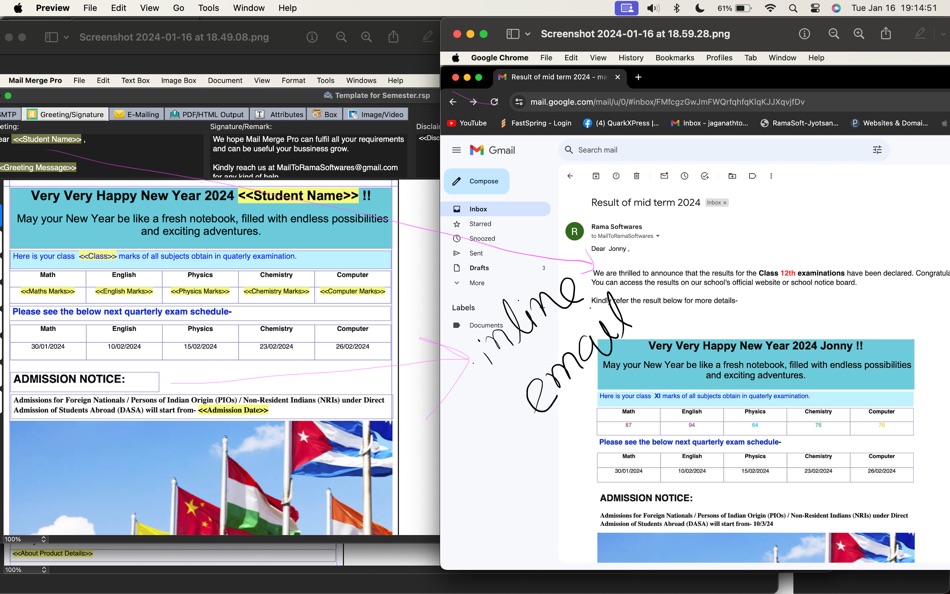Delete the email using the trash icon
Image resolution: width=950 pixels, height=594 pixels.
(637, 176)
